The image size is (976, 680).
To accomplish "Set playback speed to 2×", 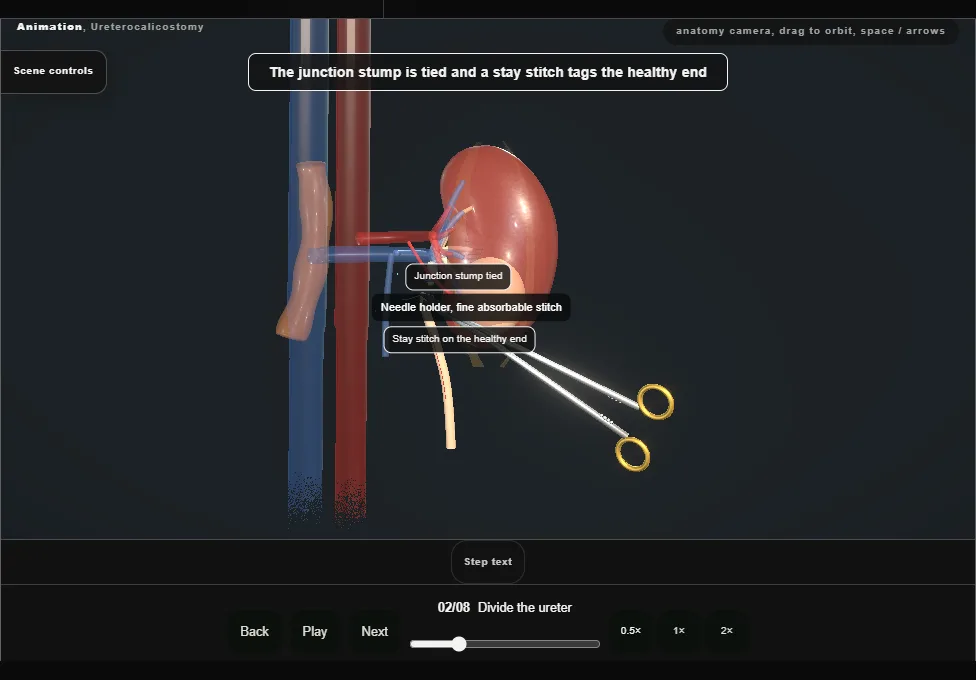I will point(726,631).
